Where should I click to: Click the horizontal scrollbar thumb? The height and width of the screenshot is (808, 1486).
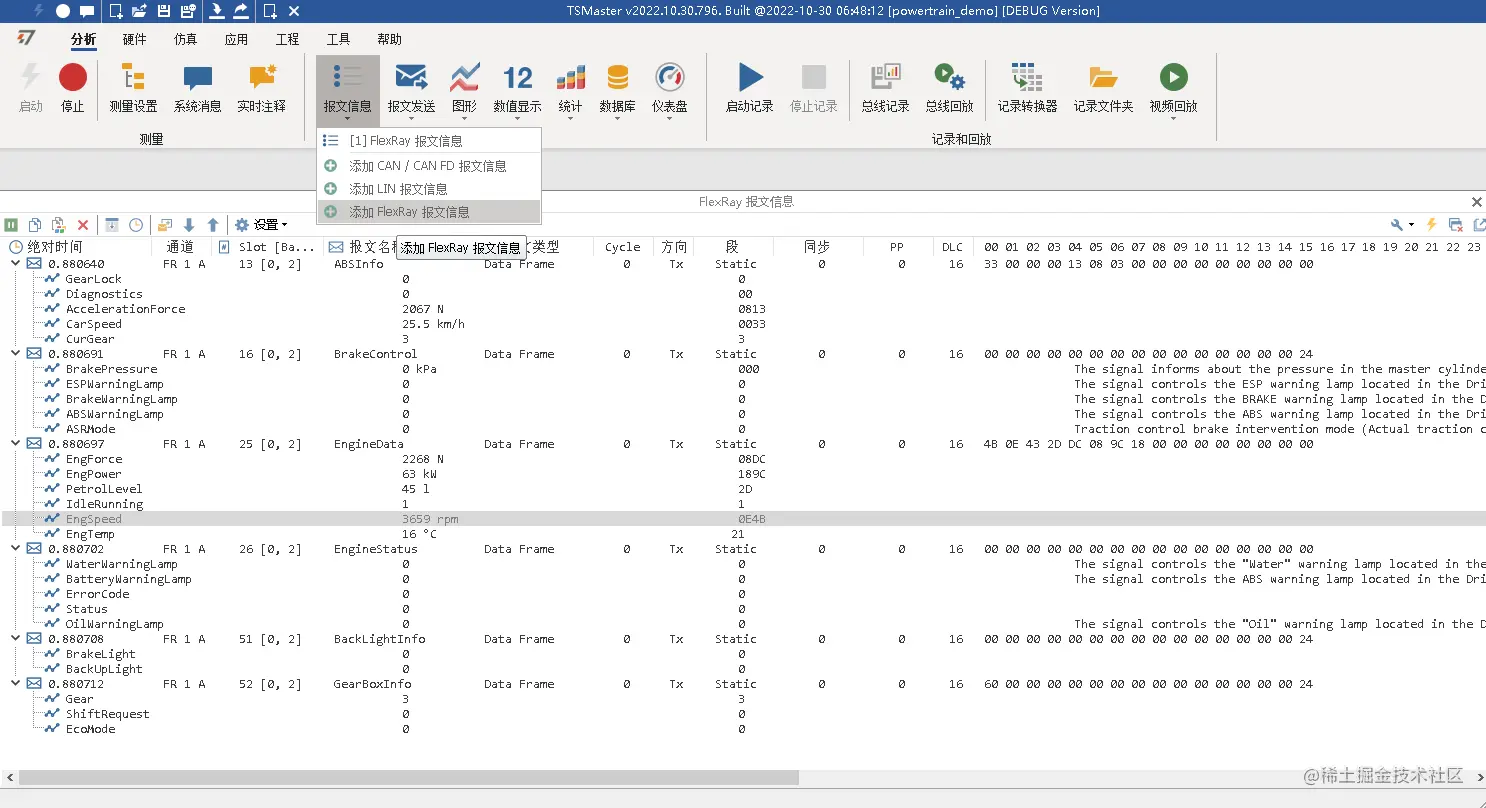point(408,777)
